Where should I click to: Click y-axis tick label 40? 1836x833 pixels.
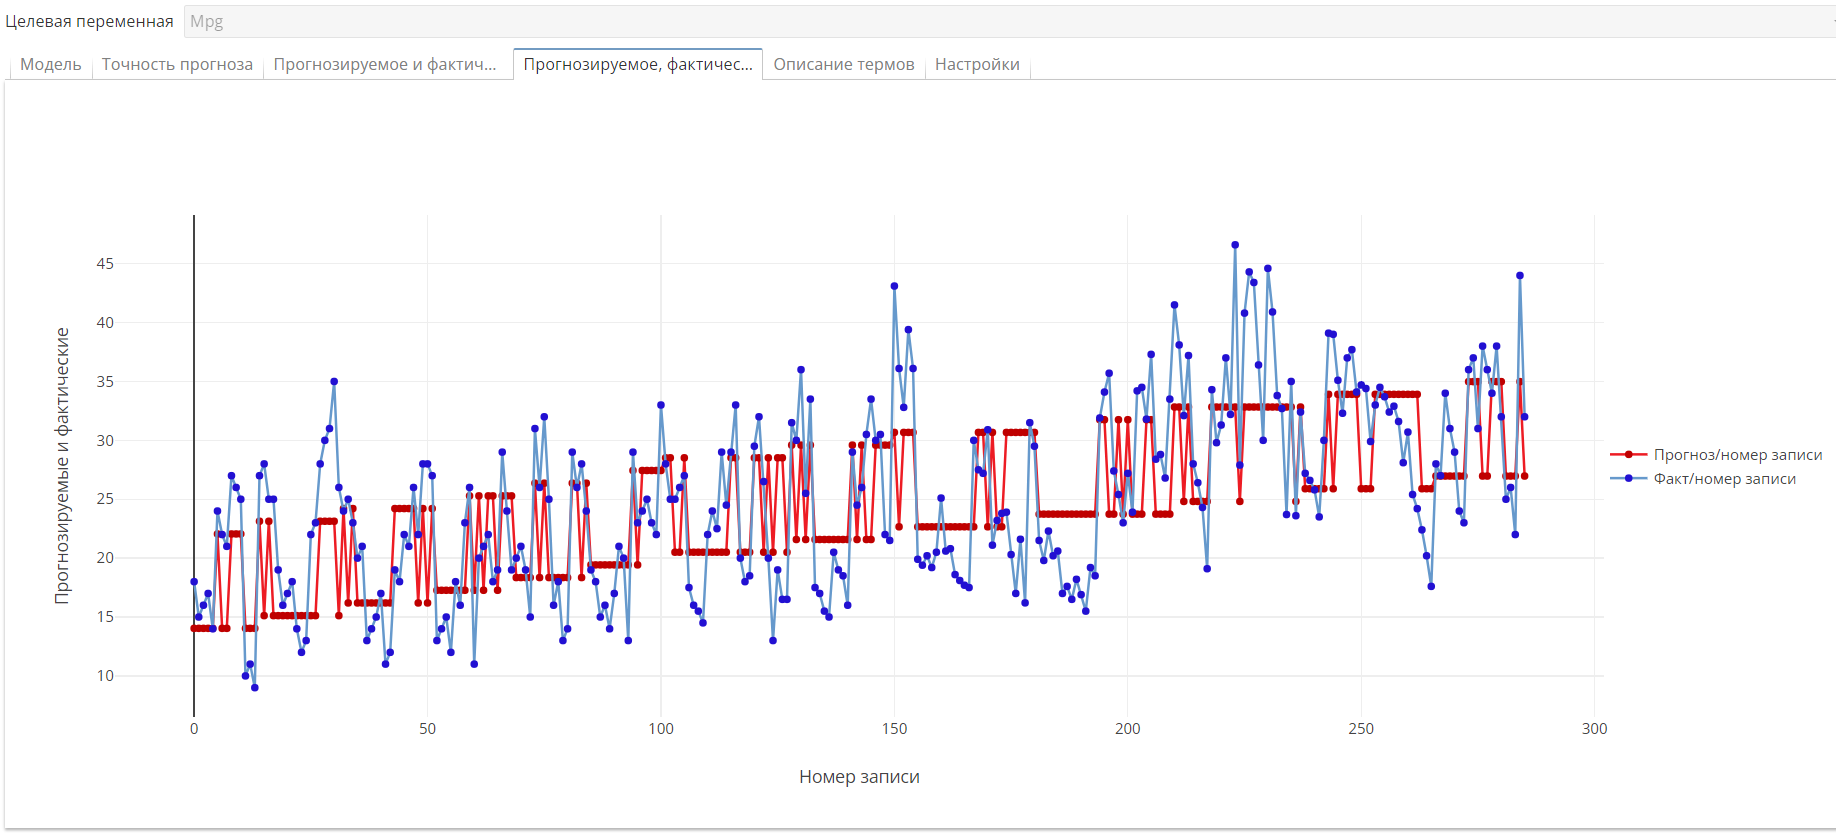(105, 323)
